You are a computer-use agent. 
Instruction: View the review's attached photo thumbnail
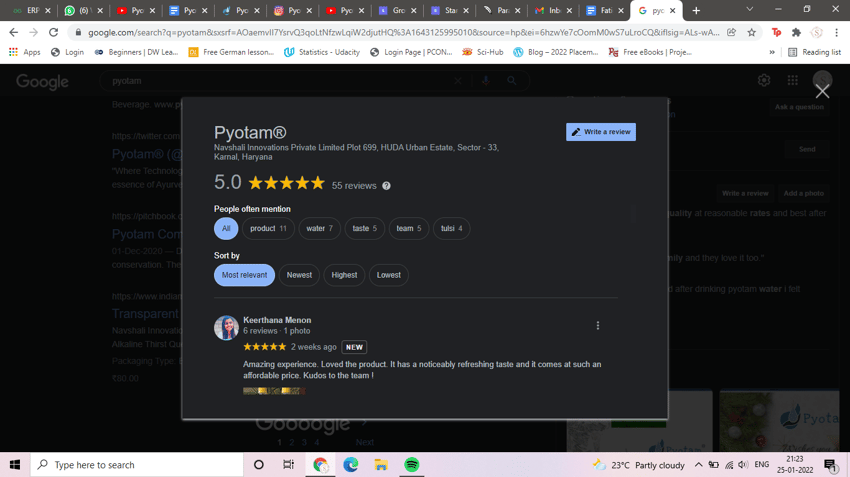tap(274, 391)
